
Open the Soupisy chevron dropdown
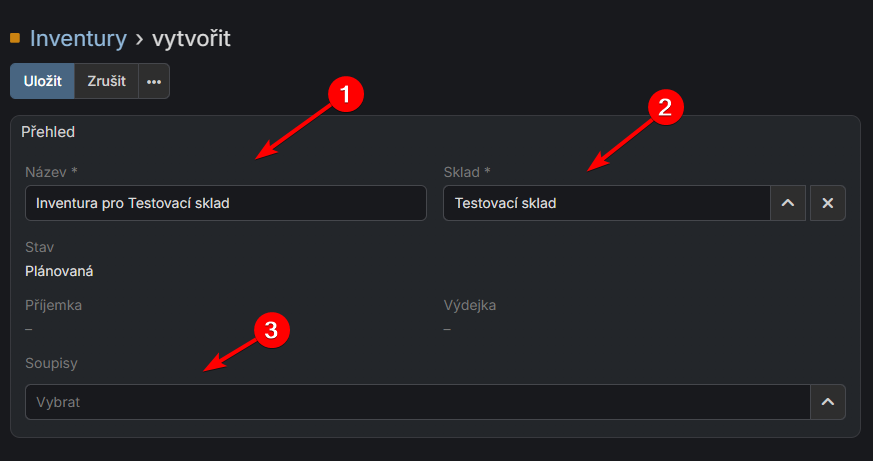click(827, 402)
